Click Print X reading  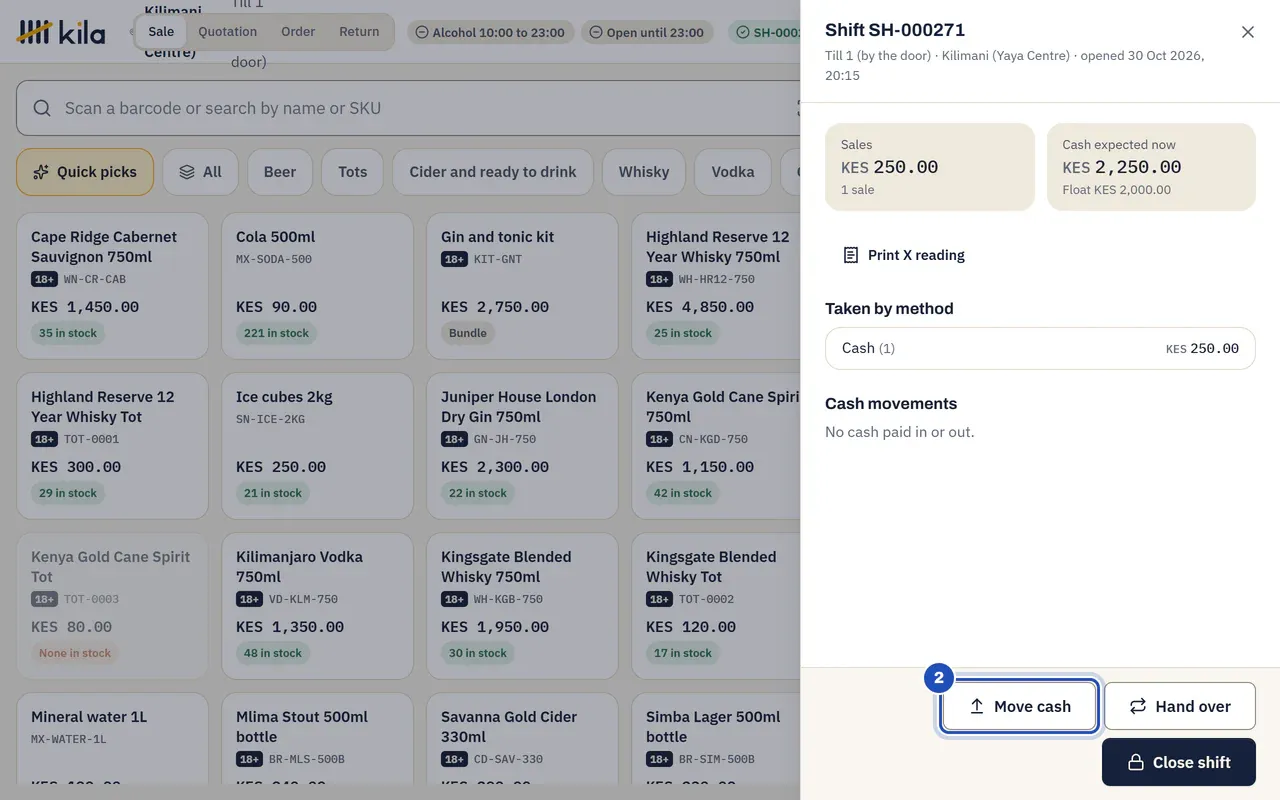pyautogui.click(x=904, y=255)
